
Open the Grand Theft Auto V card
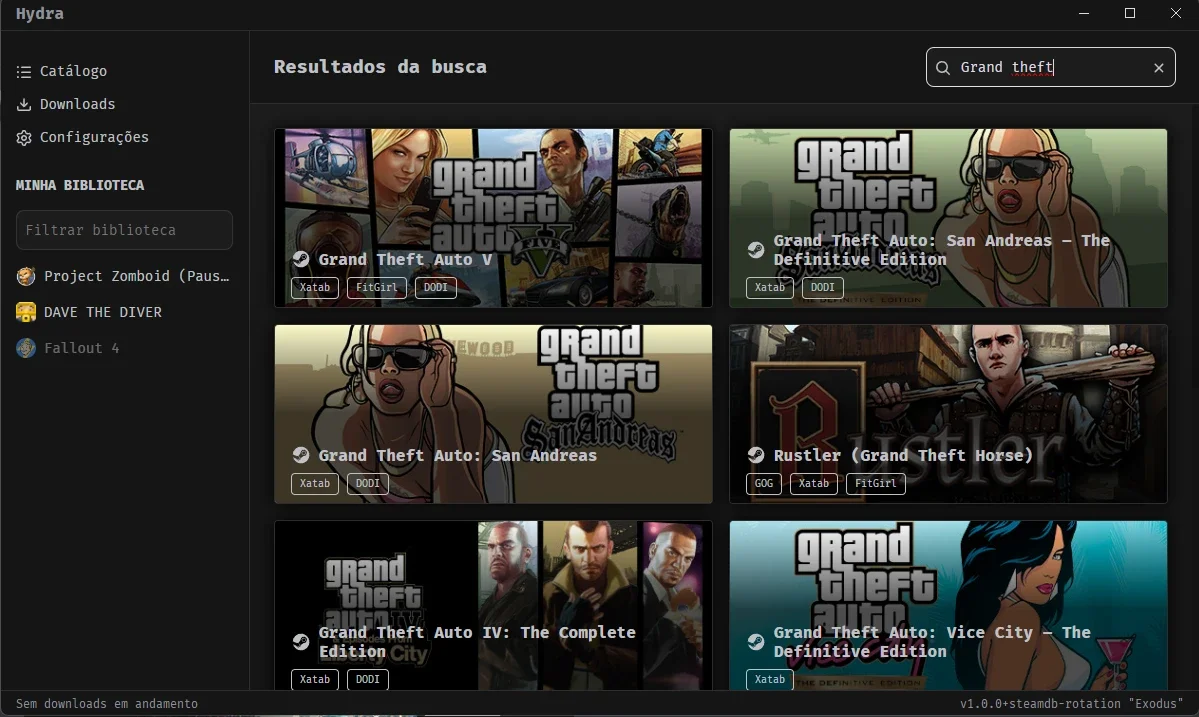coord(493,218)
